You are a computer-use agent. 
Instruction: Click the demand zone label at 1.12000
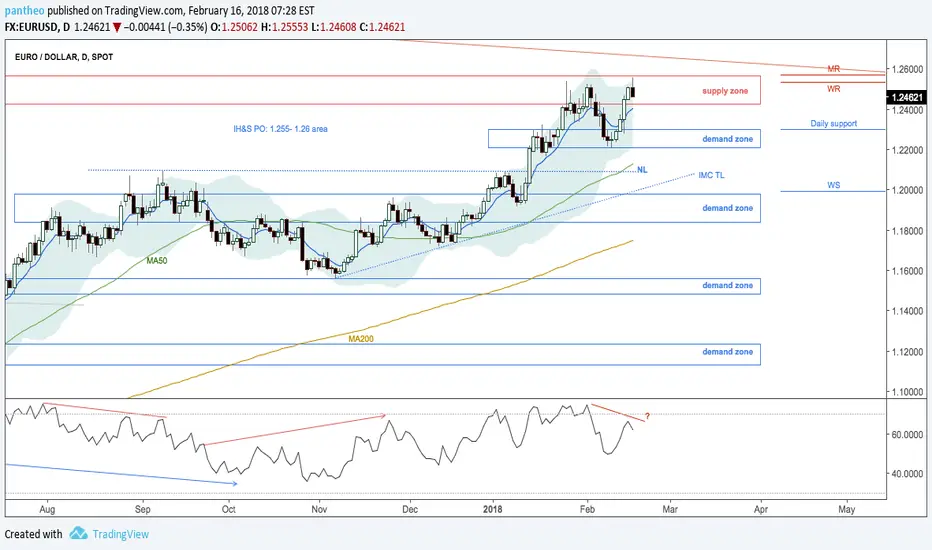point(728,352)
